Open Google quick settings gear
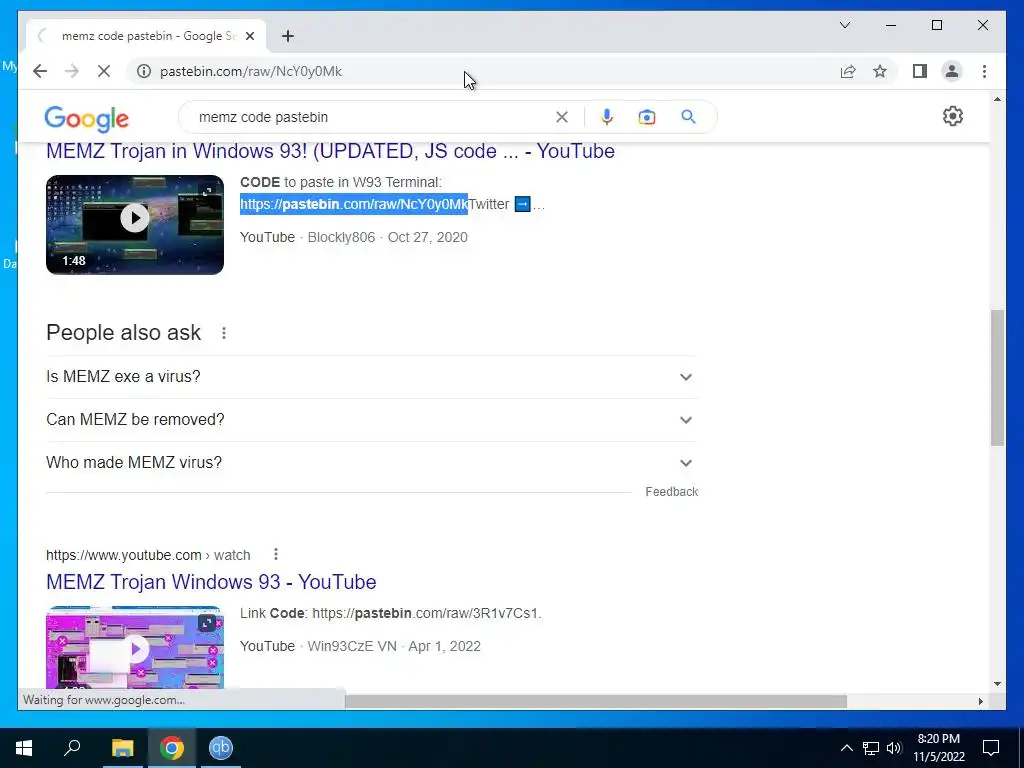Image resolution: width=1024 pixels, height=768 pixels. (x=953, y=116)
